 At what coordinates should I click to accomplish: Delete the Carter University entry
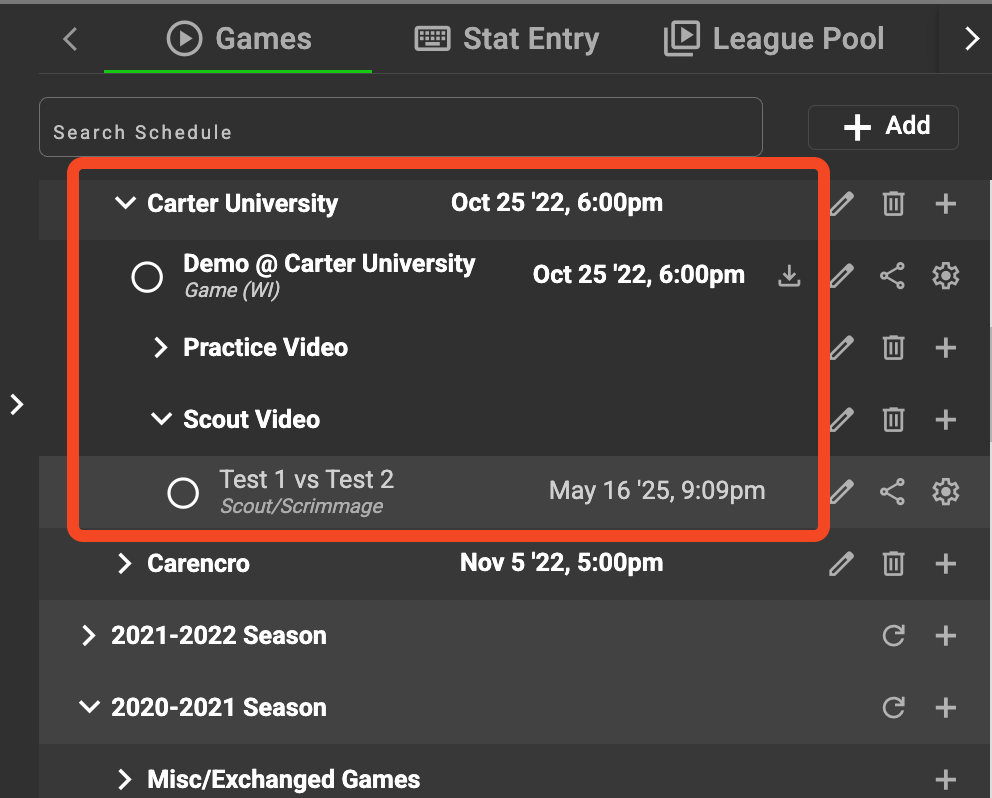pos(893,204)
